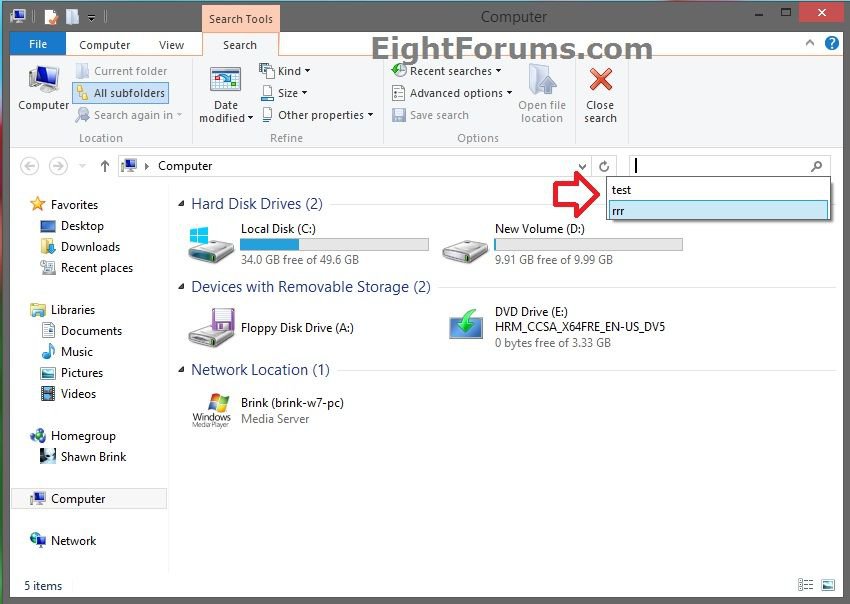Click the refresh icon beside address bar
Viewport: 850px width, 604px height.
[603, 166]
